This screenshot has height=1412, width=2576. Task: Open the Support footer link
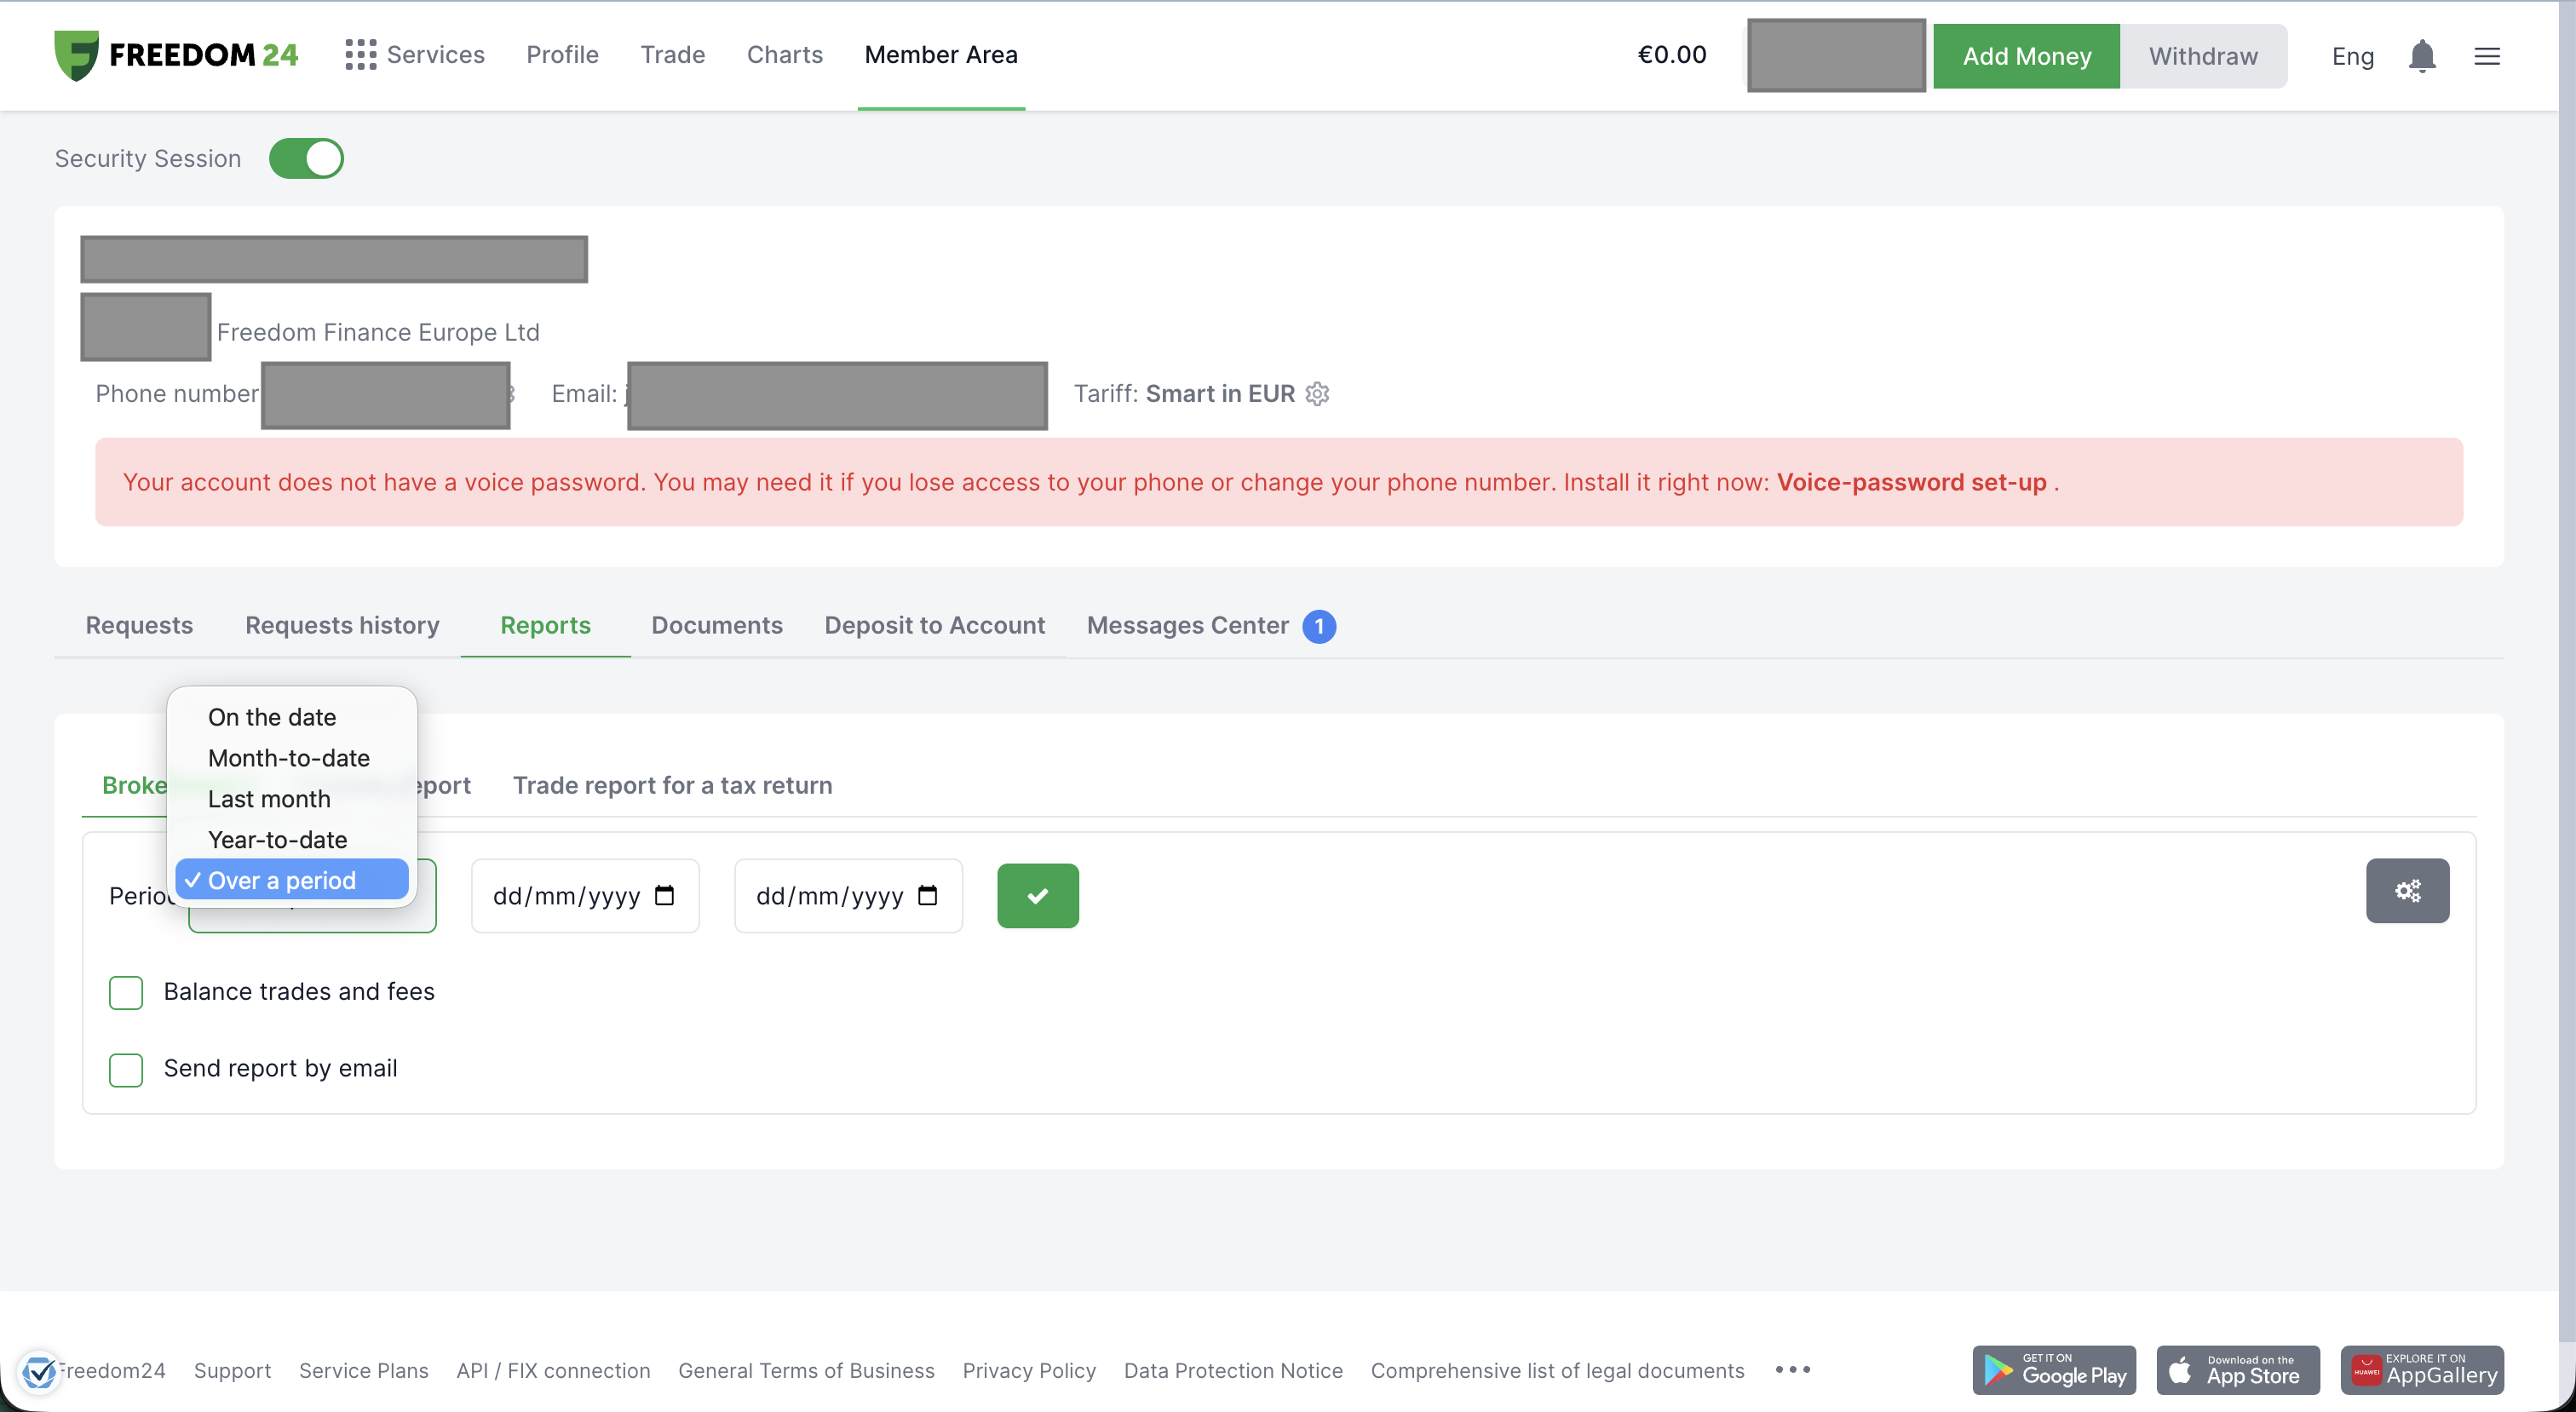coord(232,1370)
